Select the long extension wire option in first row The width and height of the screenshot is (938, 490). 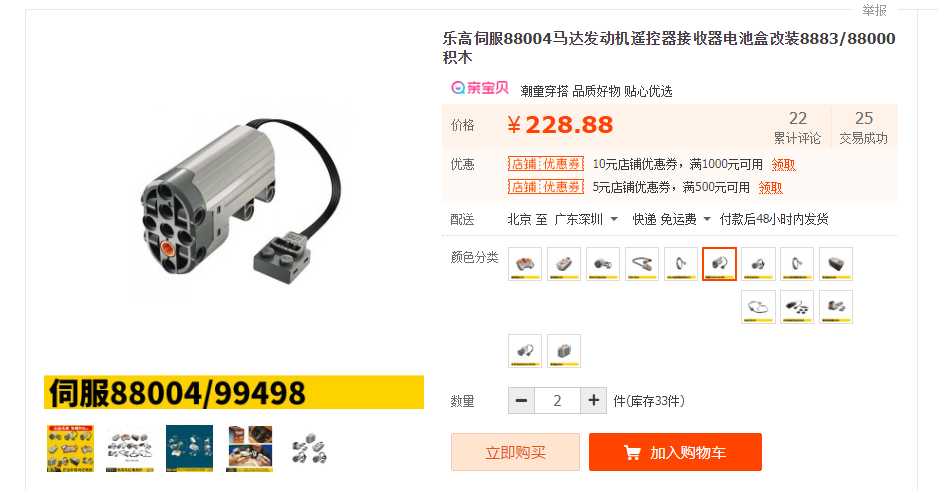[x=641, y=264]
